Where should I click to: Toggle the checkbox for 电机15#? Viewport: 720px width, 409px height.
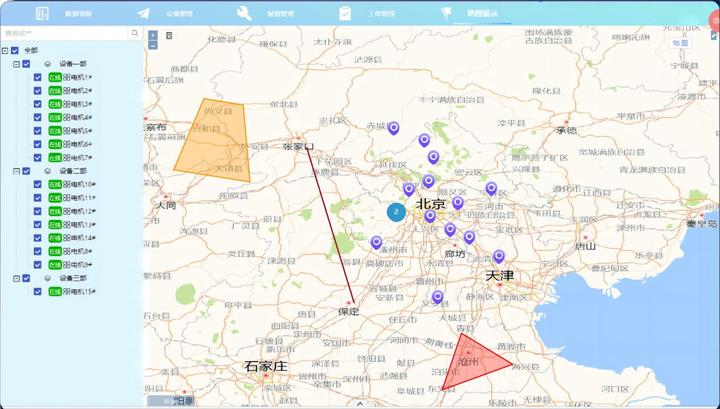[x=38, y=291]
